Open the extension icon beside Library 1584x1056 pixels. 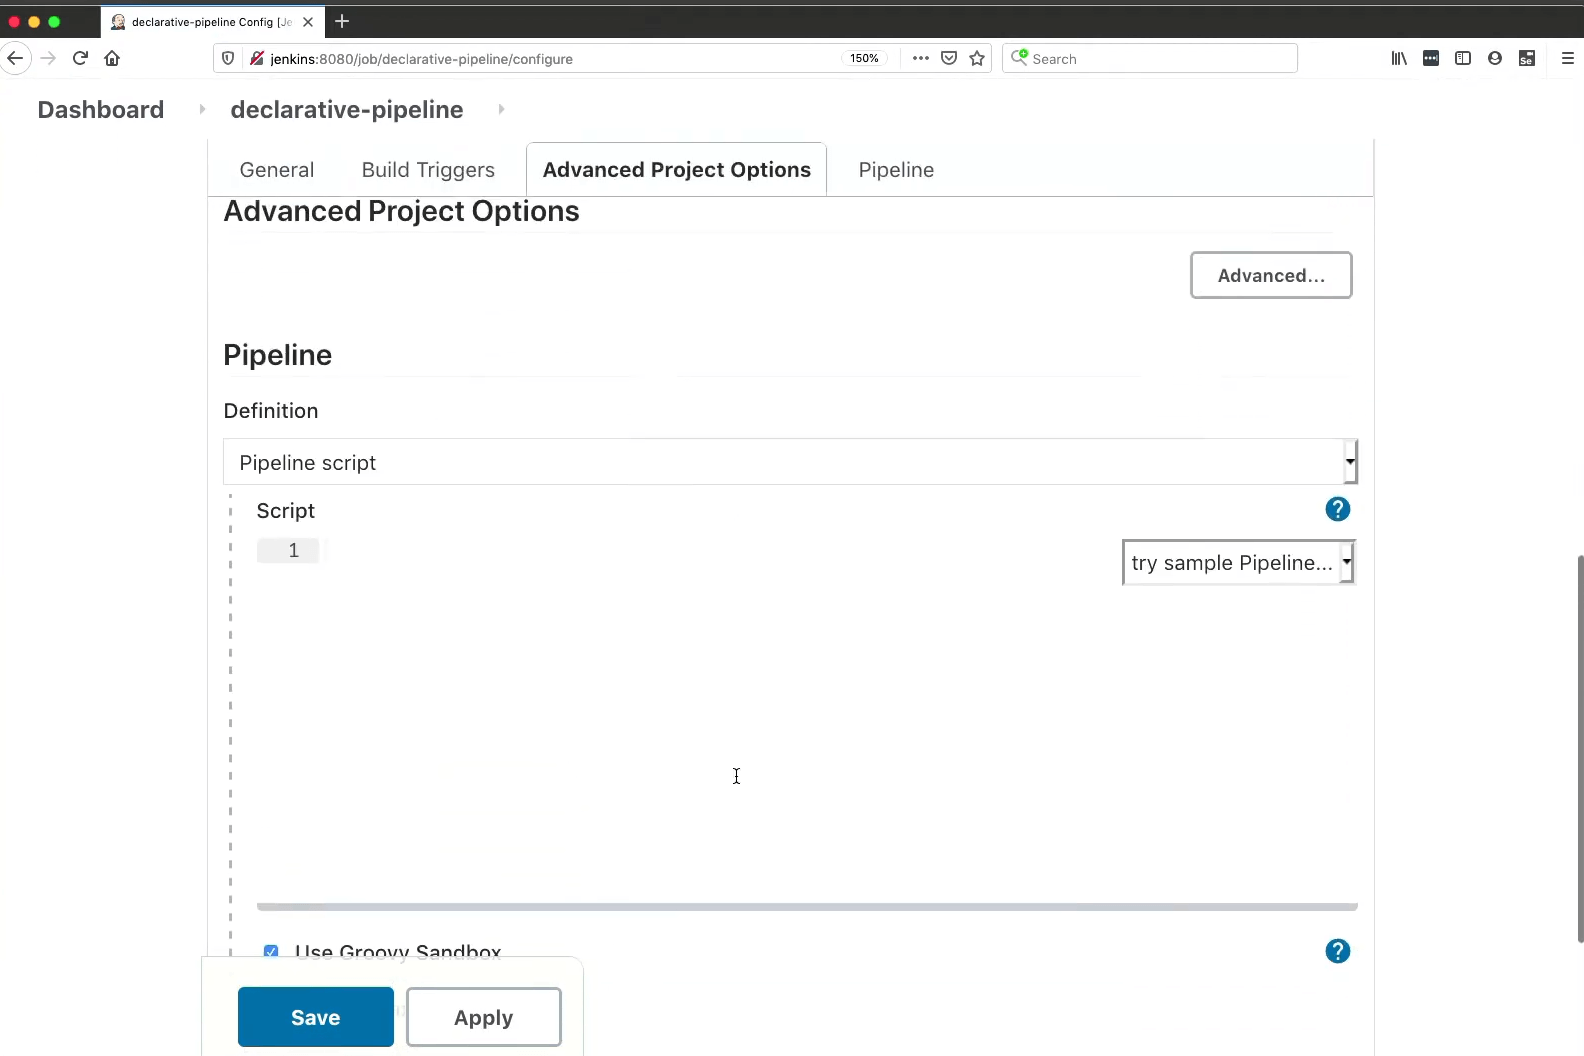(x=1431, y=58)
